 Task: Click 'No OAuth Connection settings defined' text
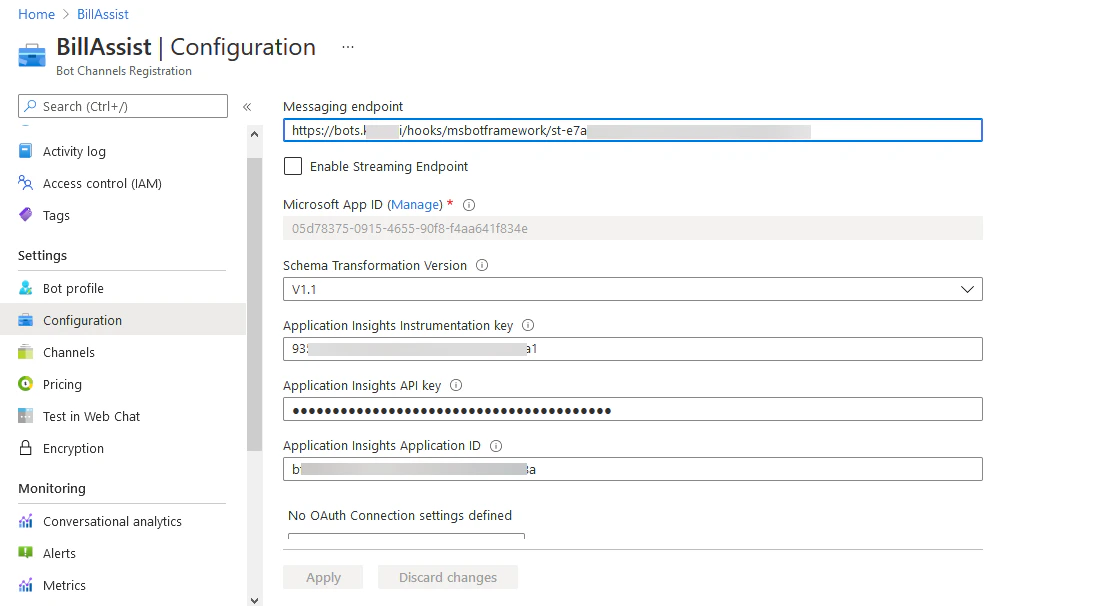click(x=400, y=516)
